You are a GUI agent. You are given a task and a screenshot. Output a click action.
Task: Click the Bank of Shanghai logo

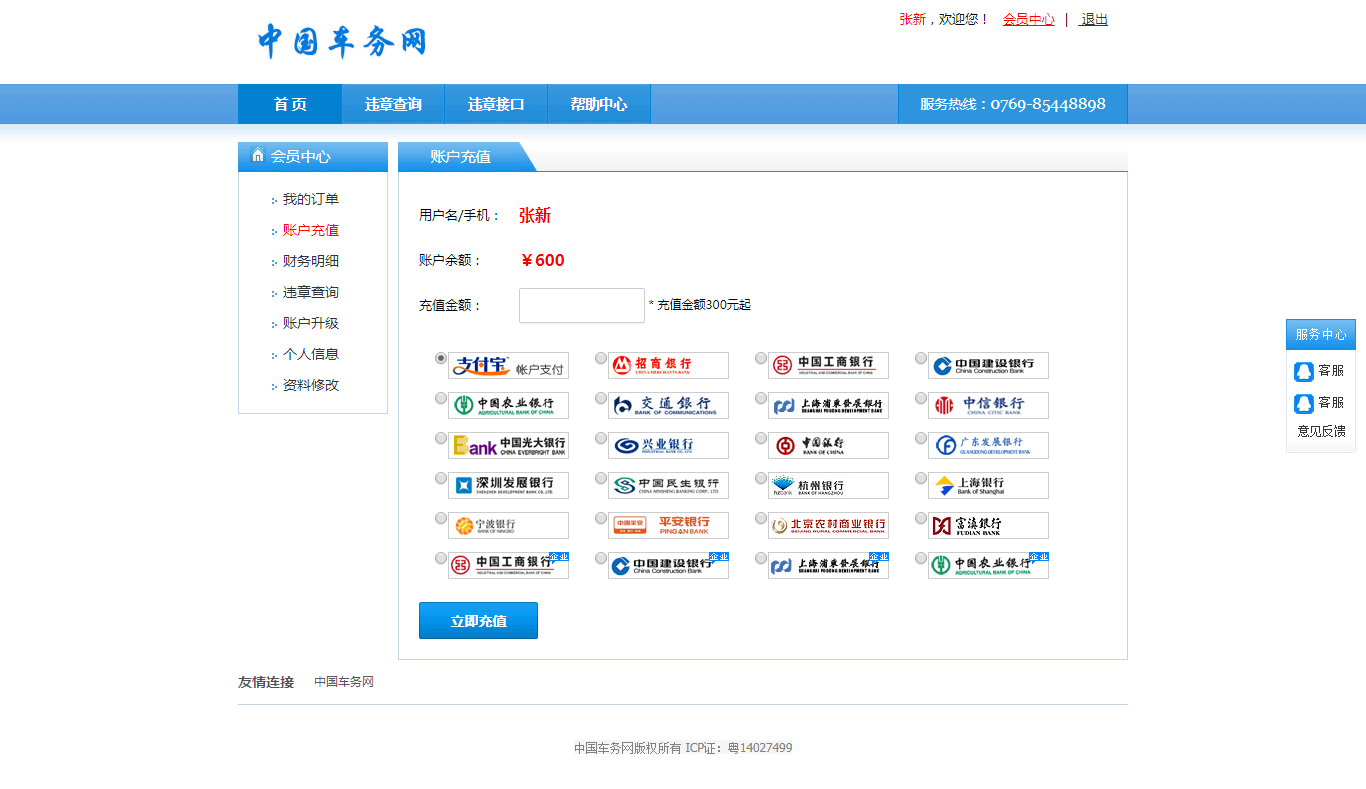[988, 486]
